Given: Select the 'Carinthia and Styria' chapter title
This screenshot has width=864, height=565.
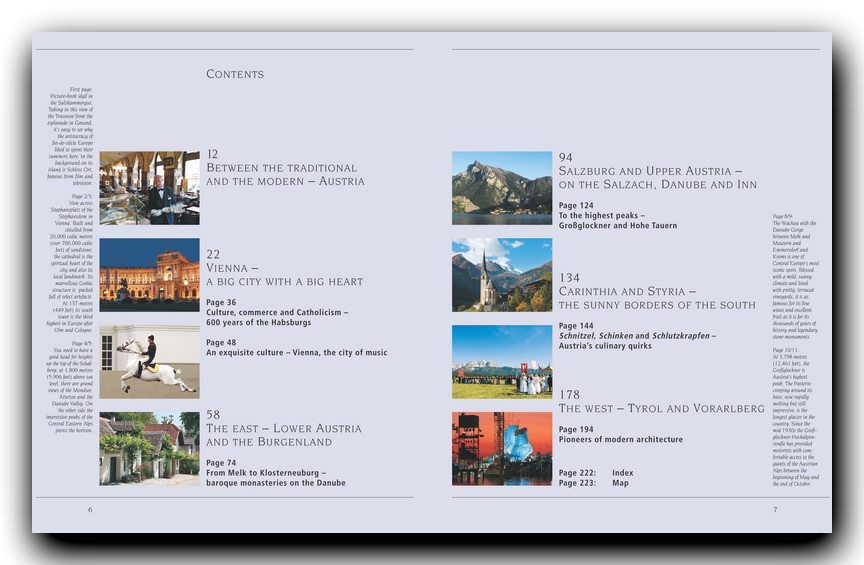Looking at the screenshot, I should point(656,298).
